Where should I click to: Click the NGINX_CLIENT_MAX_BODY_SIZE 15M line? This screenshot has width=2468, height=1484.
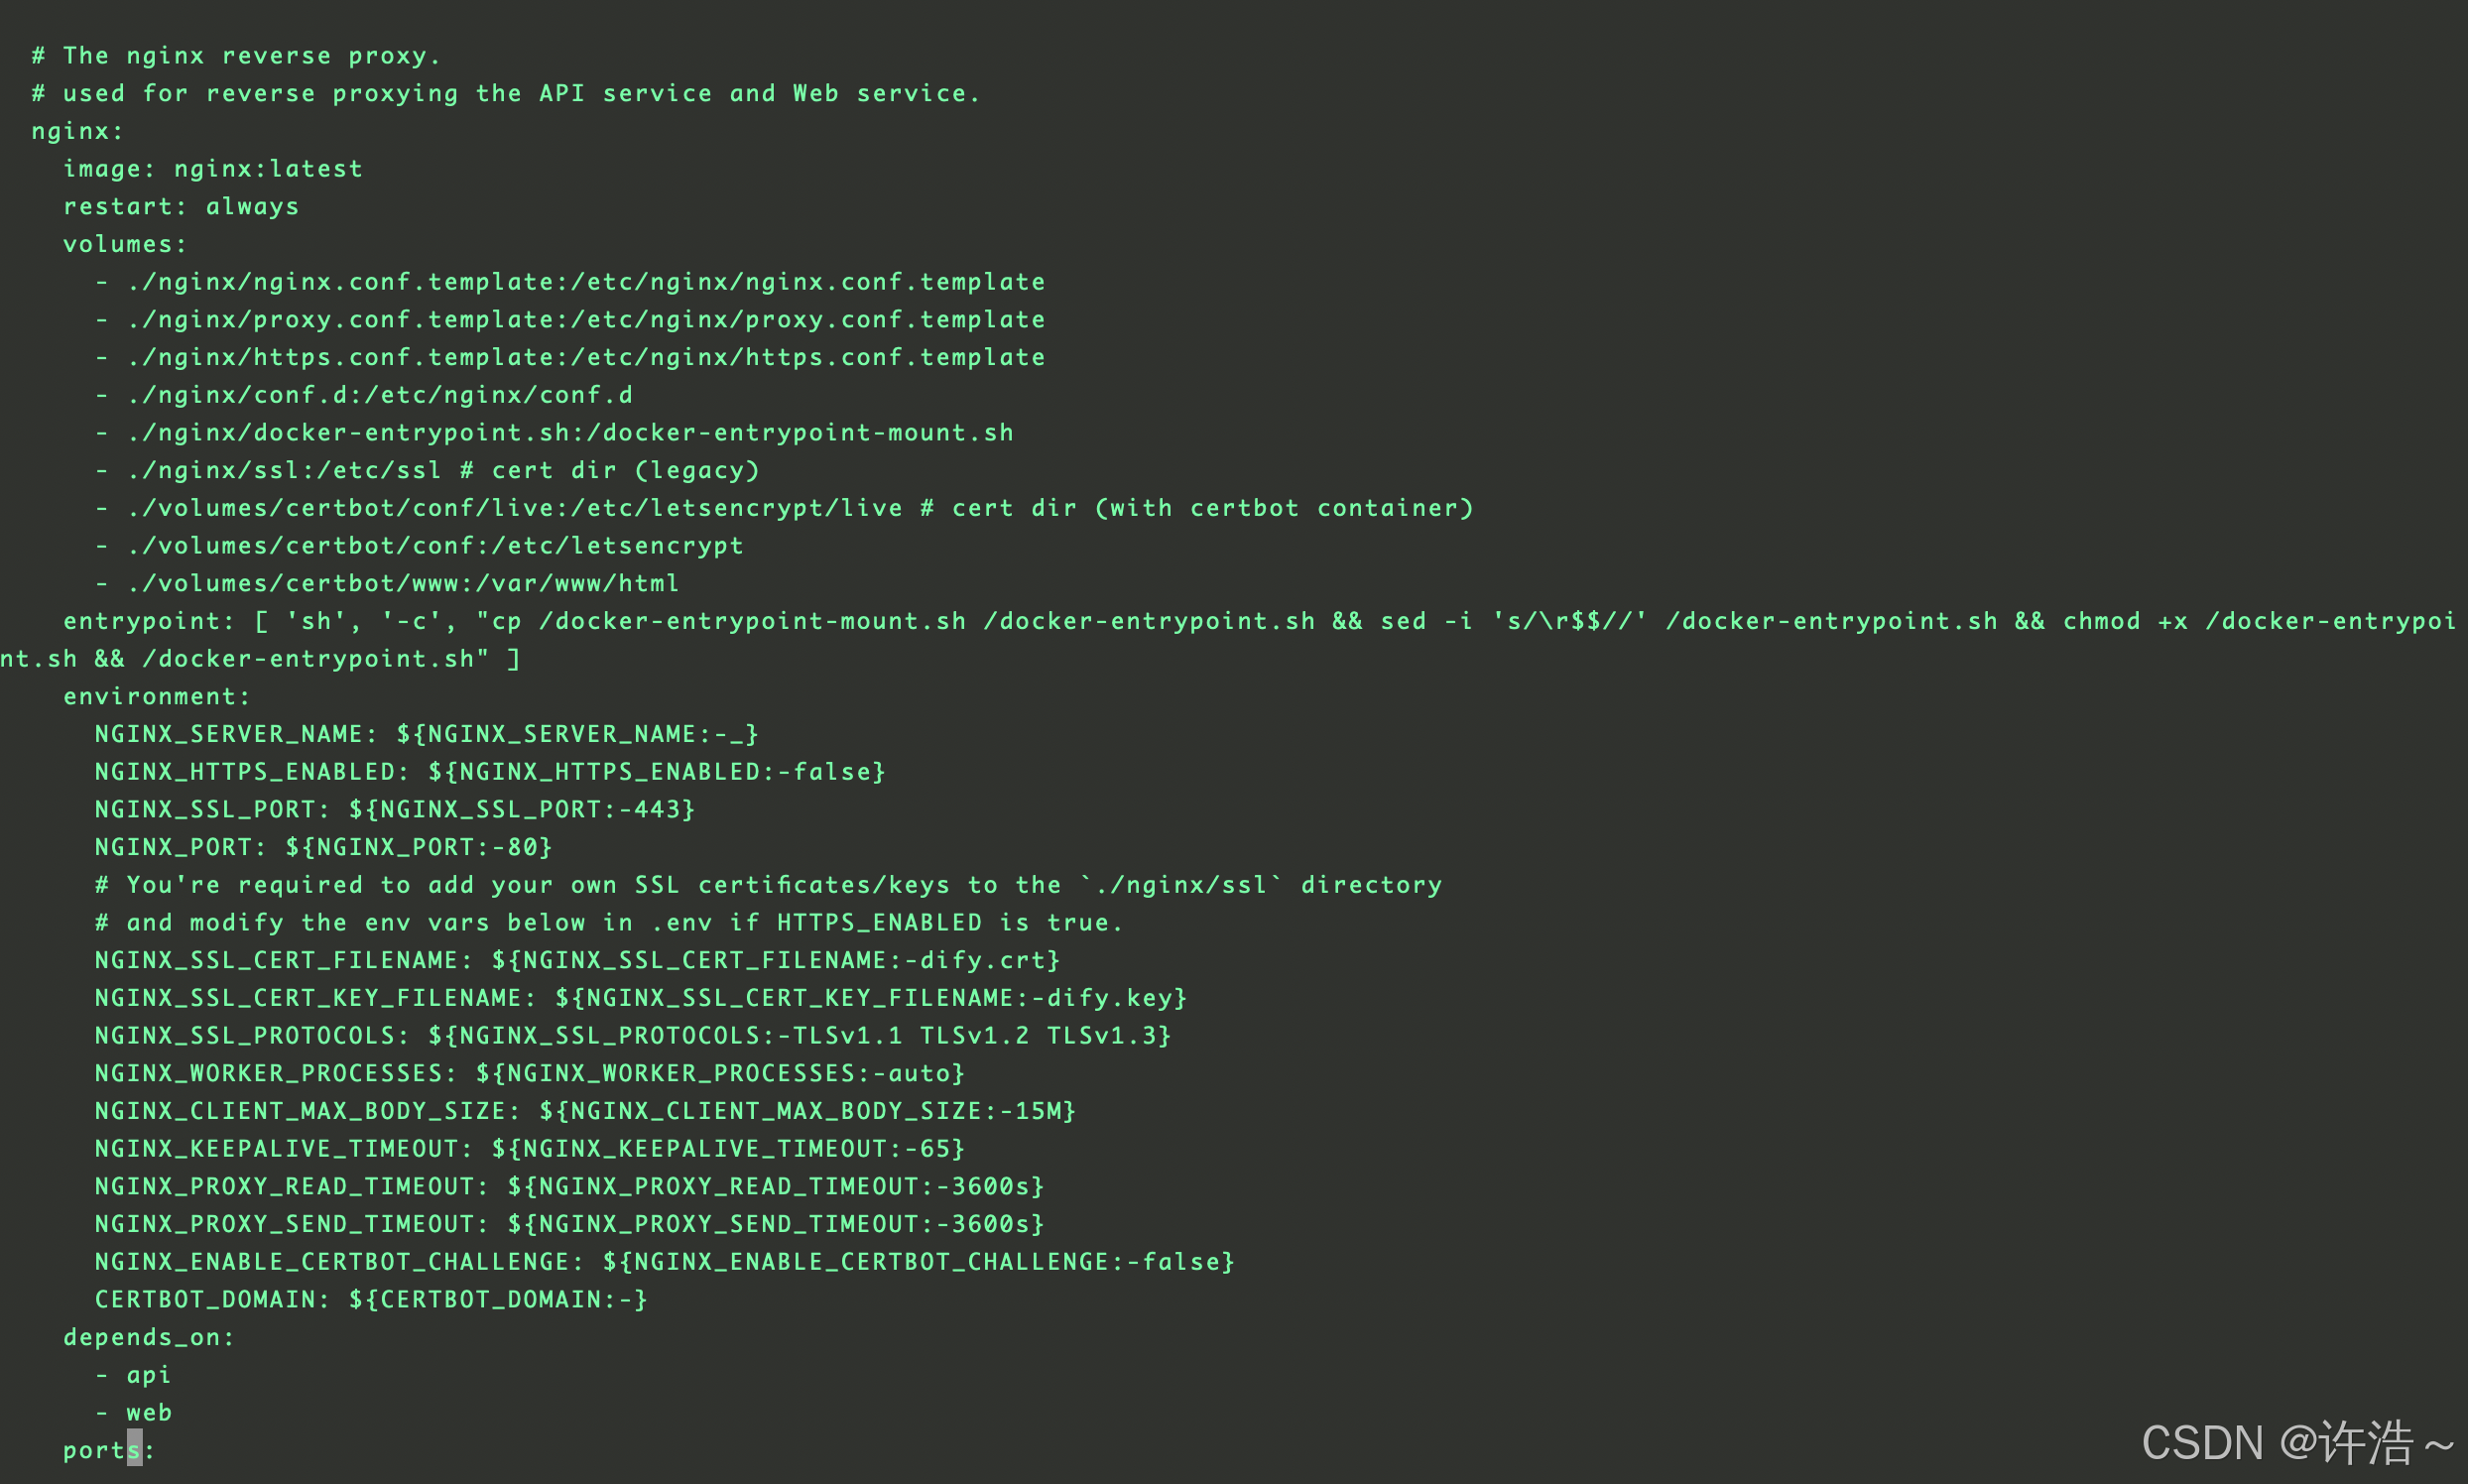585,1111
